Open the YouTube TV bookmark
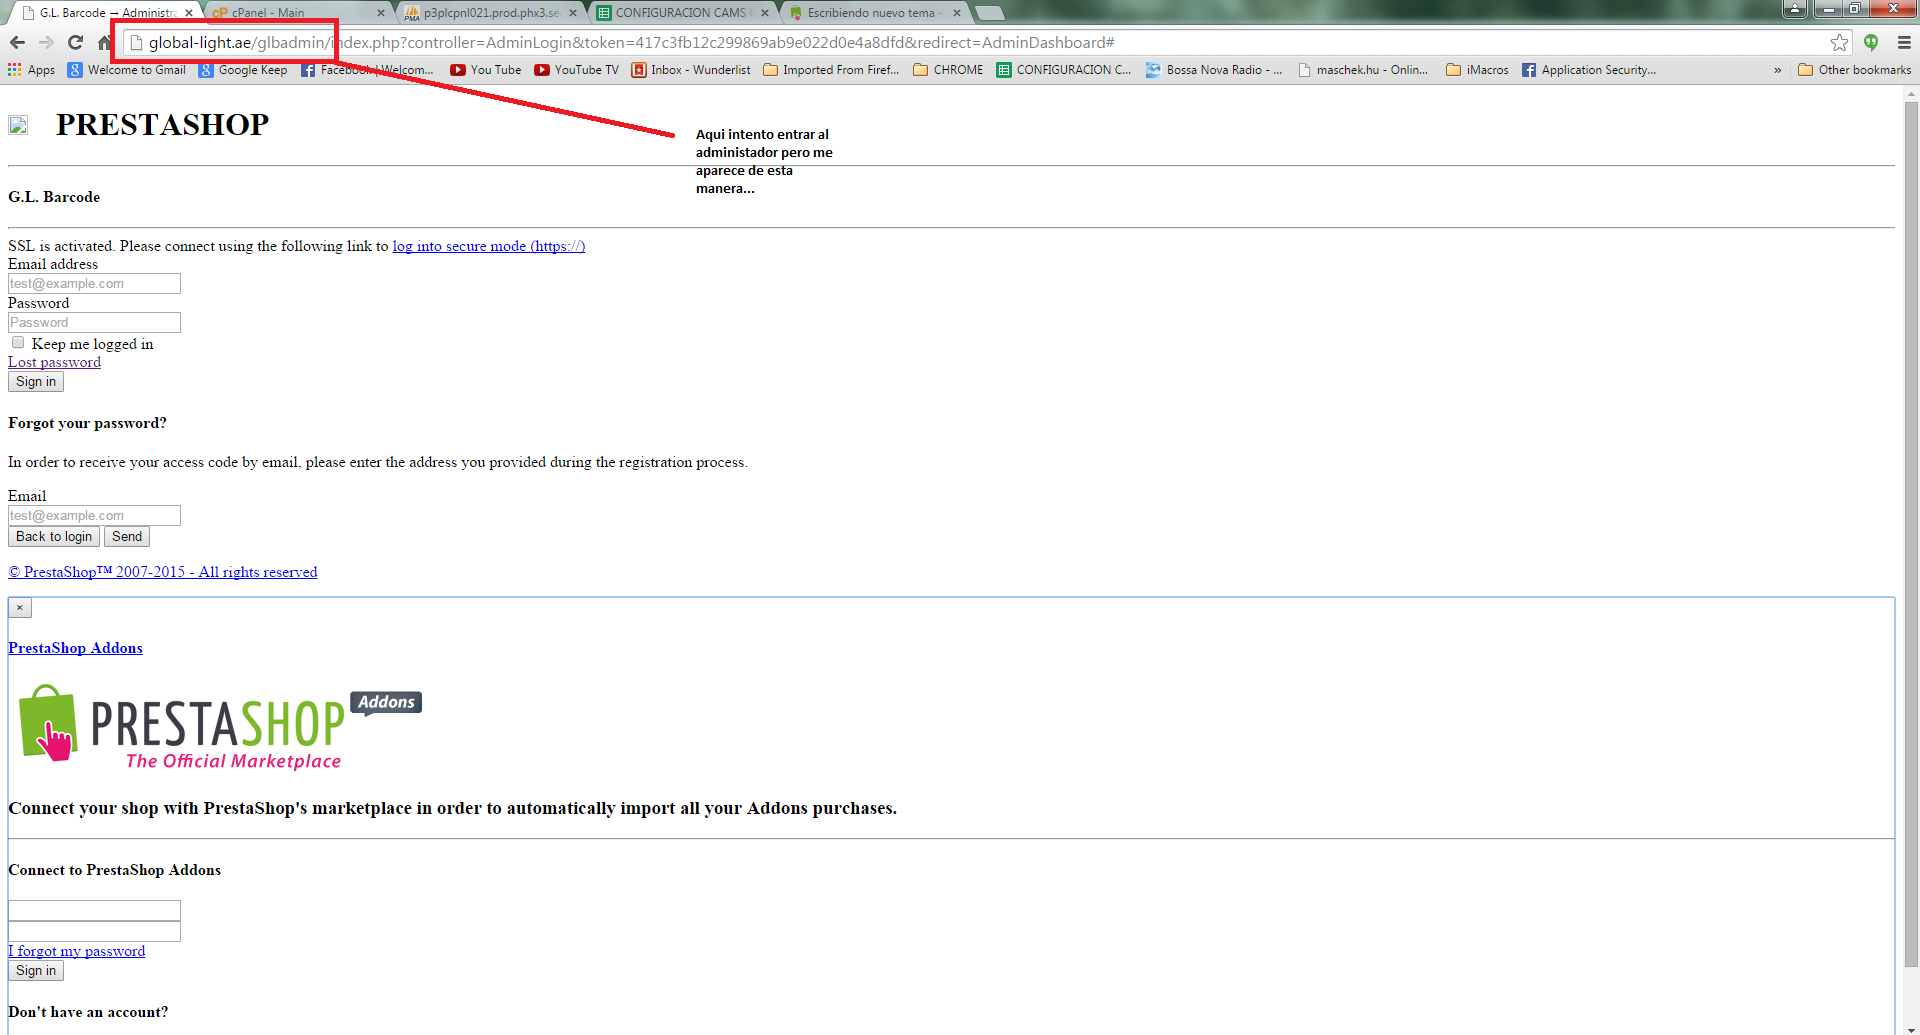 (577, 70)
